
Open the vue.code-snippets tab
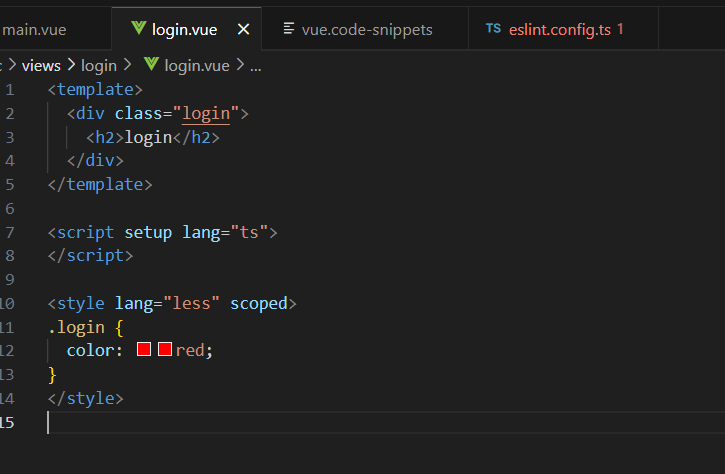[x=366, y=30]
